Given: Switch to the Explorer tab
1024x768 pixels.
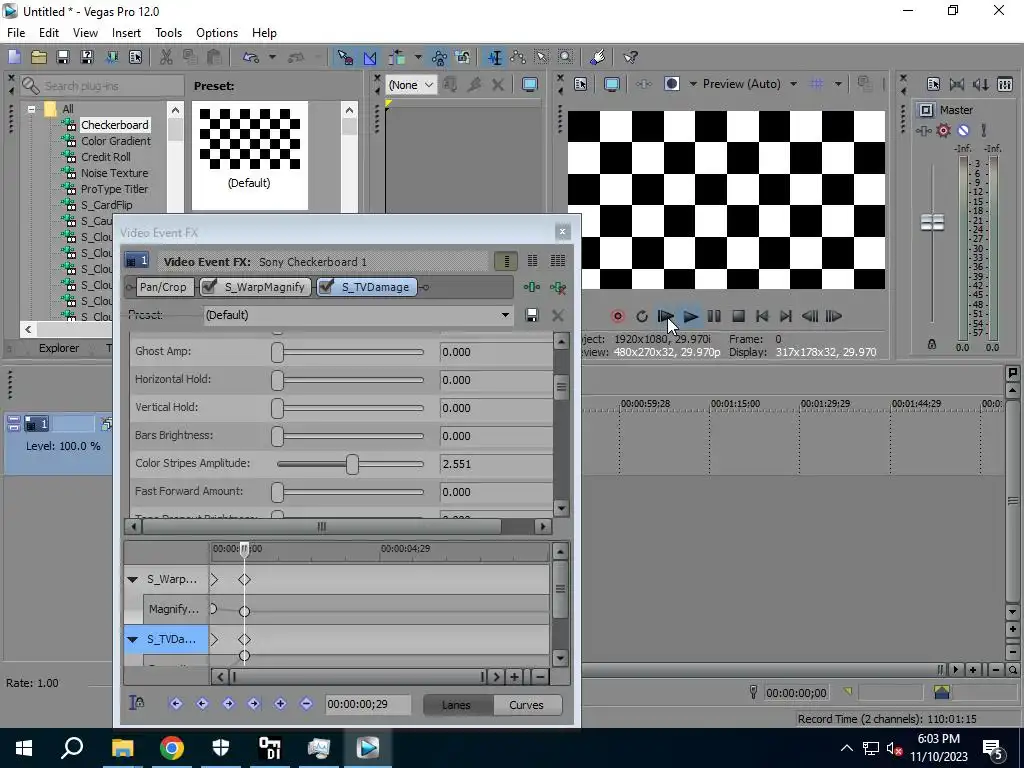Looking at the screenshot, I should pos(59,348).
